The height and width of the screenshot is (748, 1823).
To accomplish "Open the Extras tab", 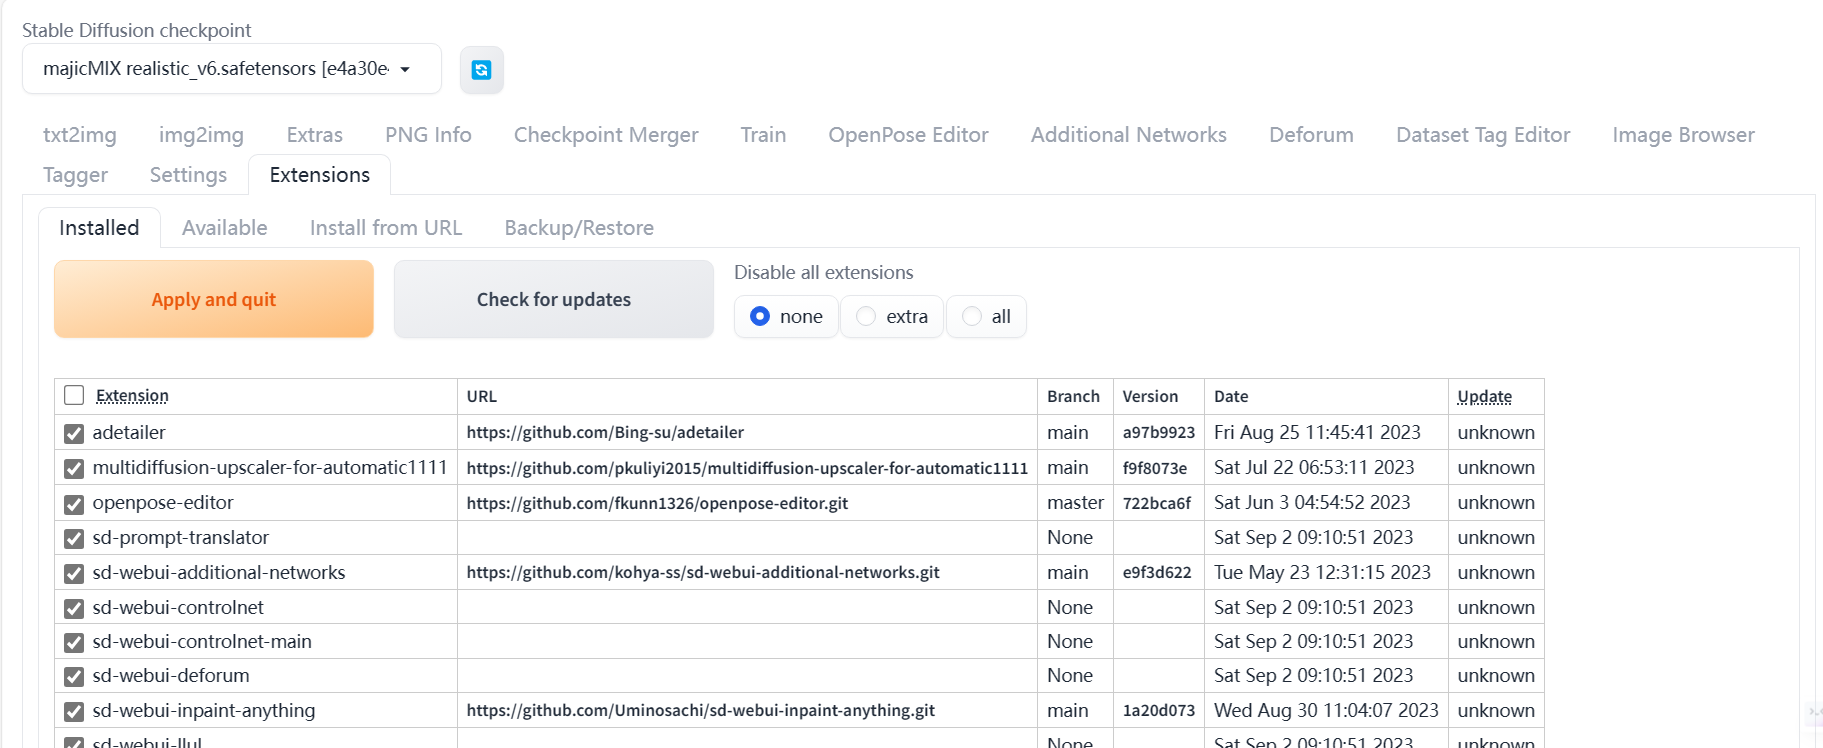I will click(315, 135).
